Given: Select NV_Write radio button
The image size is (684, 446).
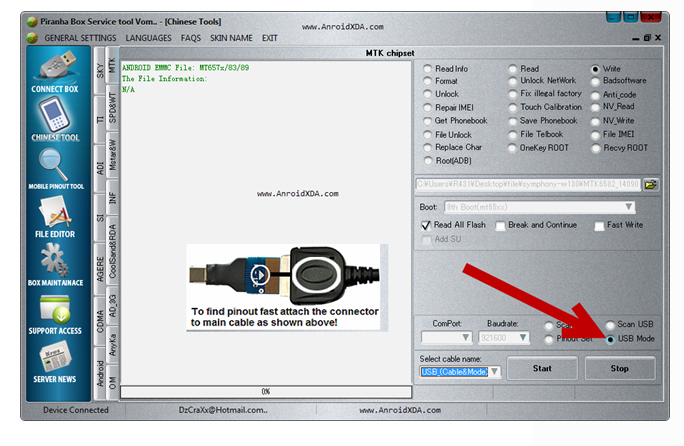Looking at the screenshot, I should point(595,121).
